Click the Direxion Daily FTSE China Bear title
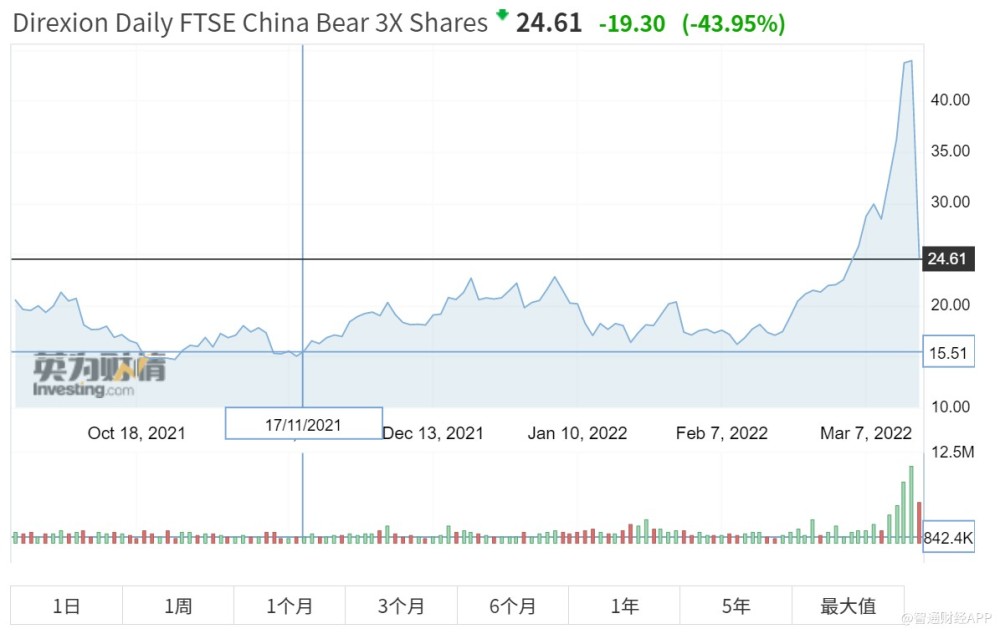Screen dimensions: 1000x634 coord(250,22)
